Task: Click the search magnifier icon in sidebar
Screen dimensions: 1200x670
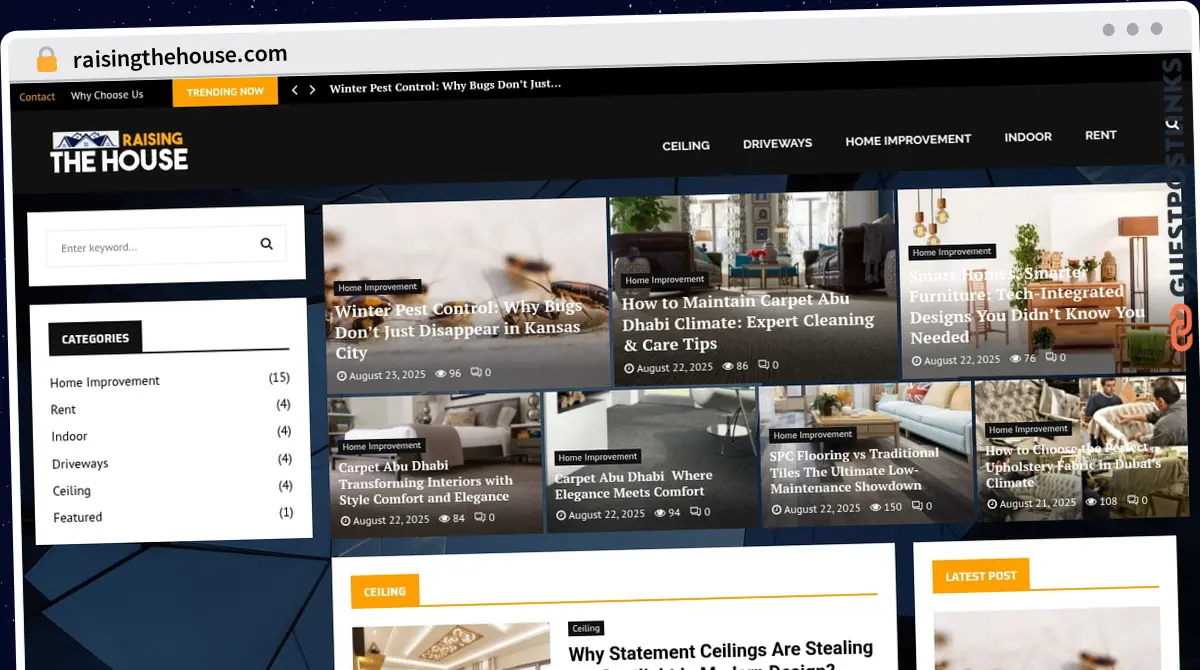Action: (x=266, y=243)
